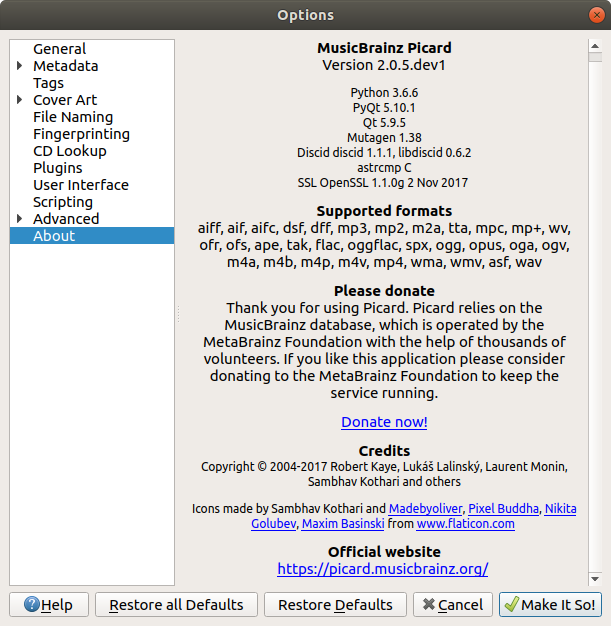Open the www.flaticon.com link
This screenshot has height=626, width=611.
(x=465, y=524)
